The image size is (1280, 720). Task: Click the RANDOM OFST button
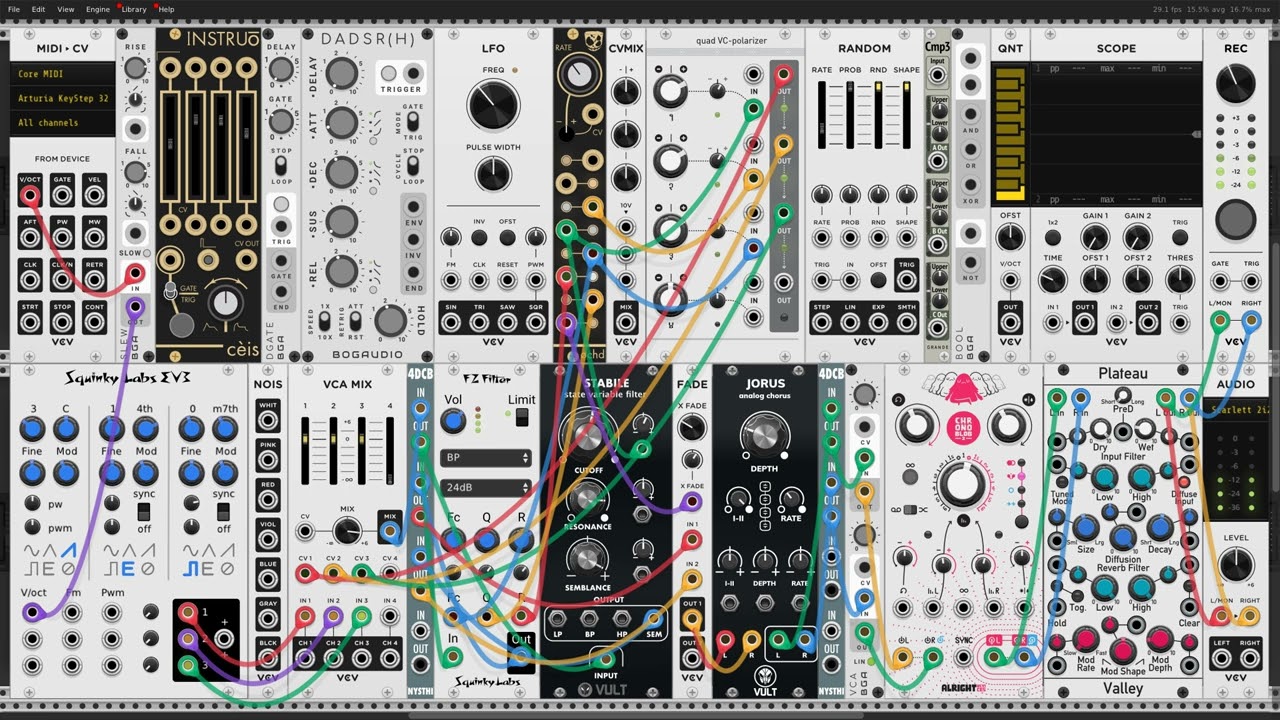pyautogui.click(x=878, y=281)
